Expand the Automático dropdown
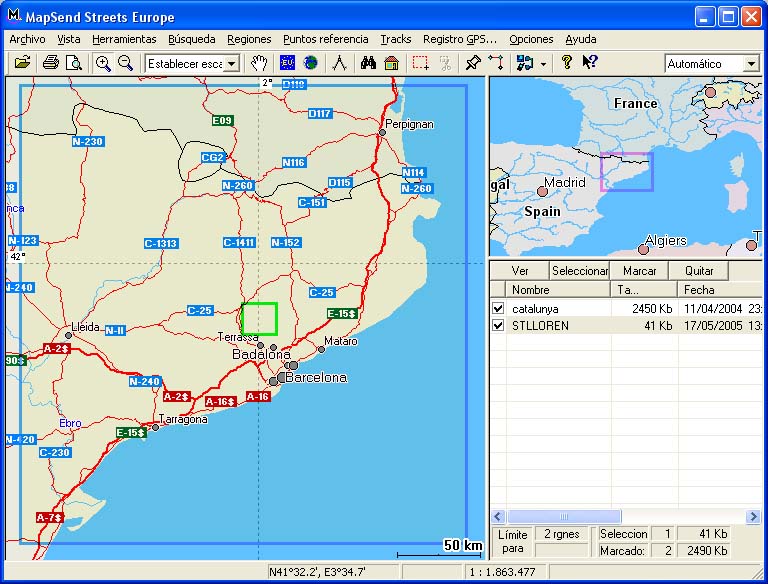 [x=751, y=64]
